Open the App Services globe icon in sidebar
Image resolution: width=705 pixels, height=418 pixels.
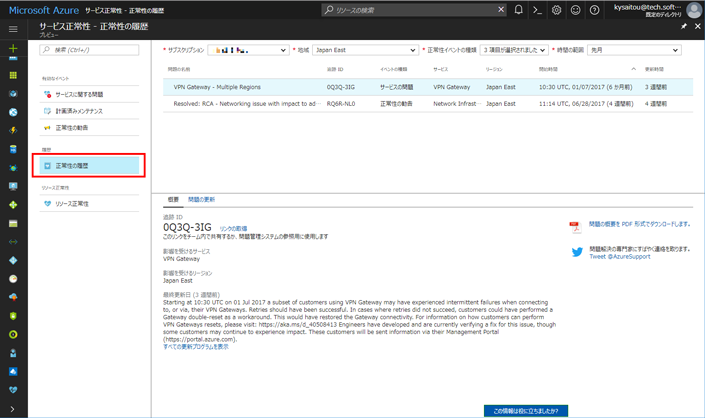[x=13, y=112]
